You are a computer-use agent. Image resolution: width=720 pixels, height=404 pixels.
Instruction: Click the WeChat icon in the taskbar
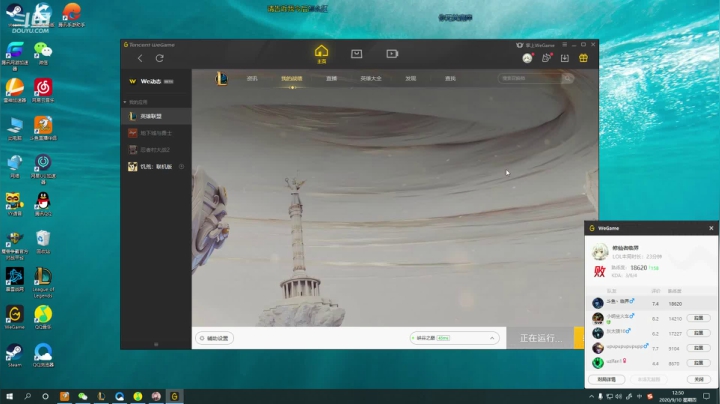(83, 396)
